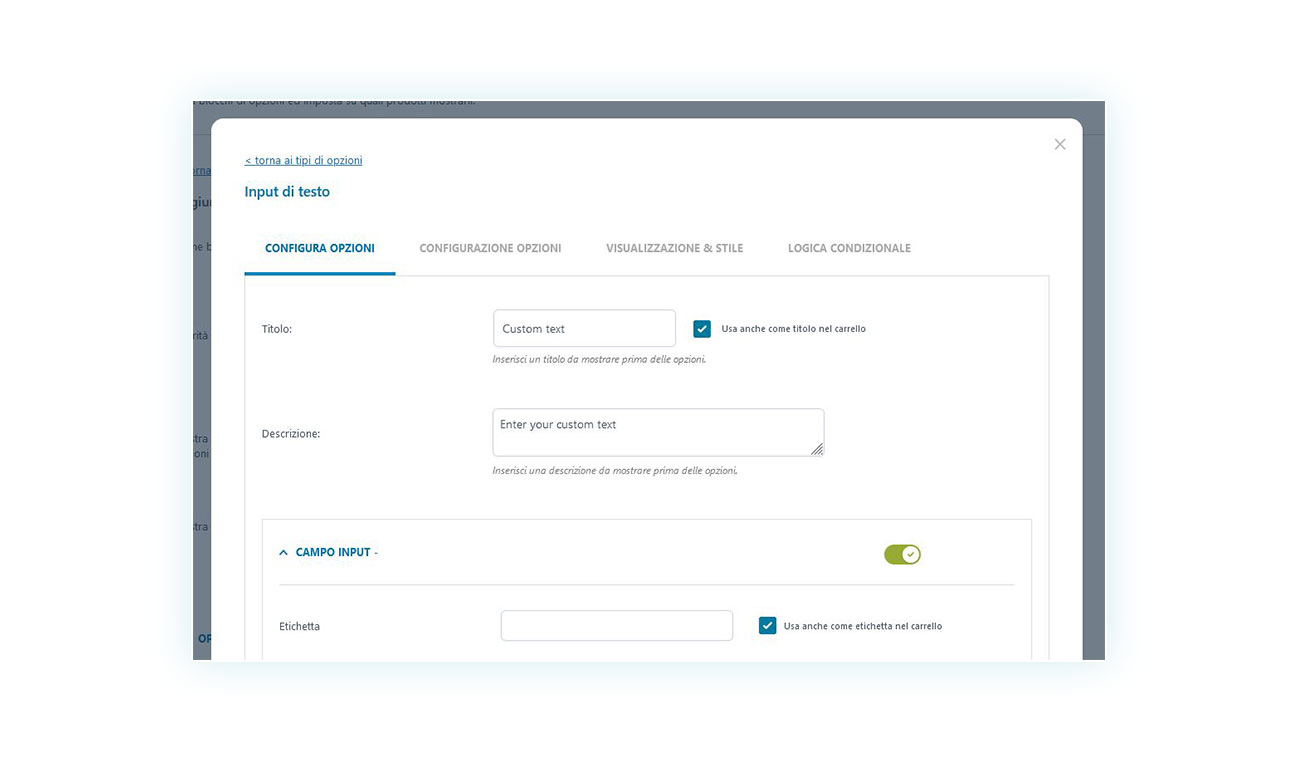Select the Logica Condizionale tab

pyautogui.click(x=849, y=248)
